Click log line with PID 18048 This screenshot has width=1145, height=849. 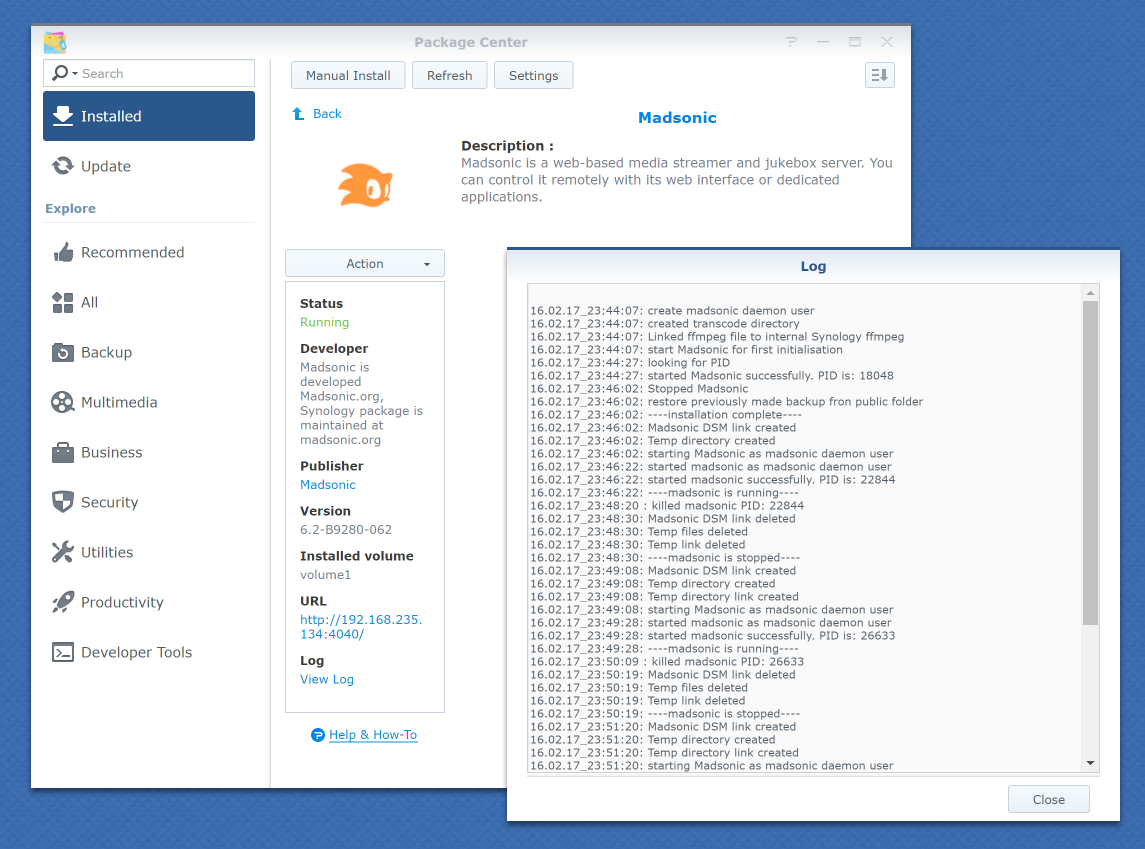tap(712, 376)
